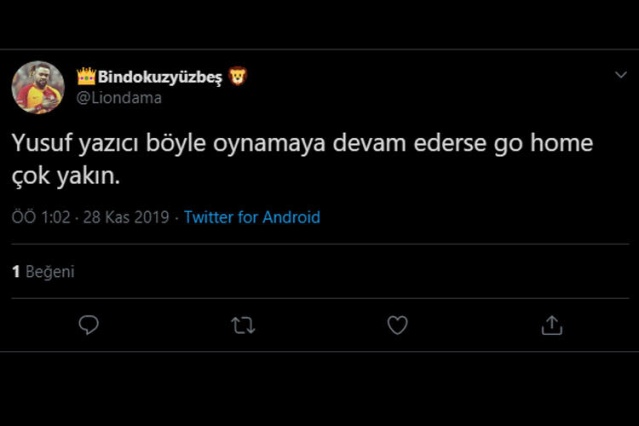639x426 pixels.
Task: Click the word Beğeni under the tweet
Action: [x=50, y=271]
